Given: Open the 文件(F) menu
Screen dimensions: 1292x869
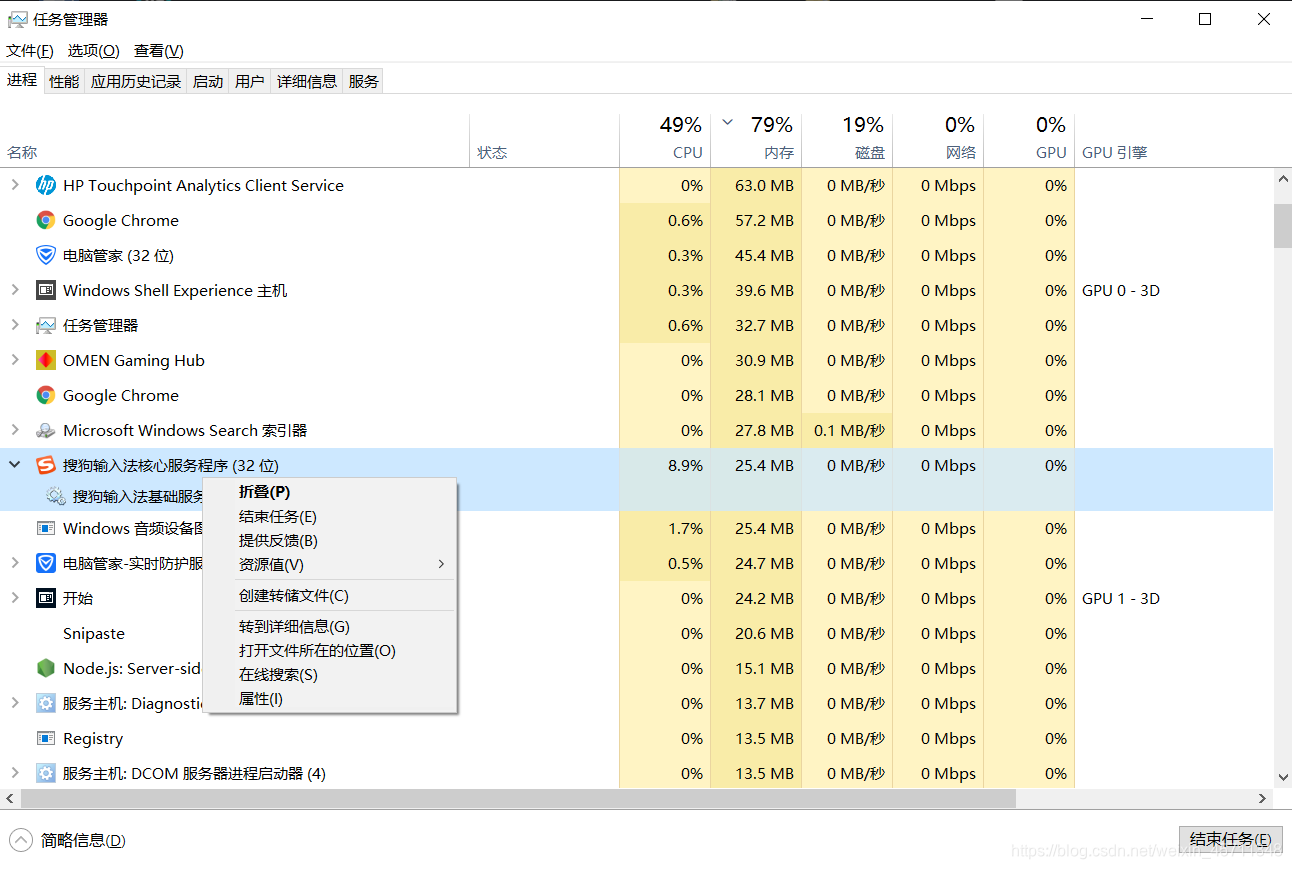Looking at the screenshot, I should tap(30, 50).
